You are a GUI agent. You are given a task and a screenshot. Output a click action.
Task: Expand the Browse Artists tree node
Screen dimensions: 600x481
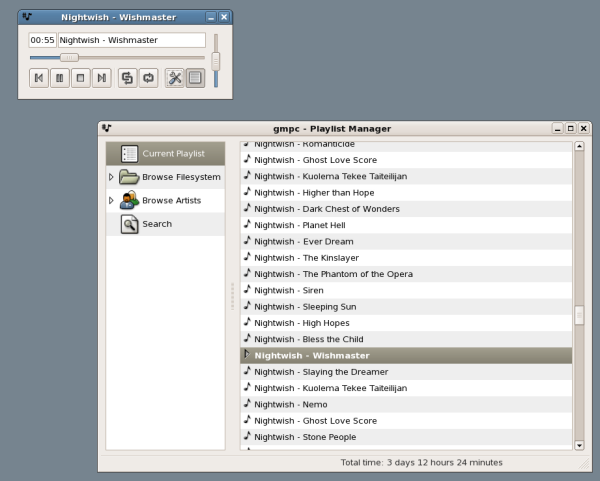(112, 201)
